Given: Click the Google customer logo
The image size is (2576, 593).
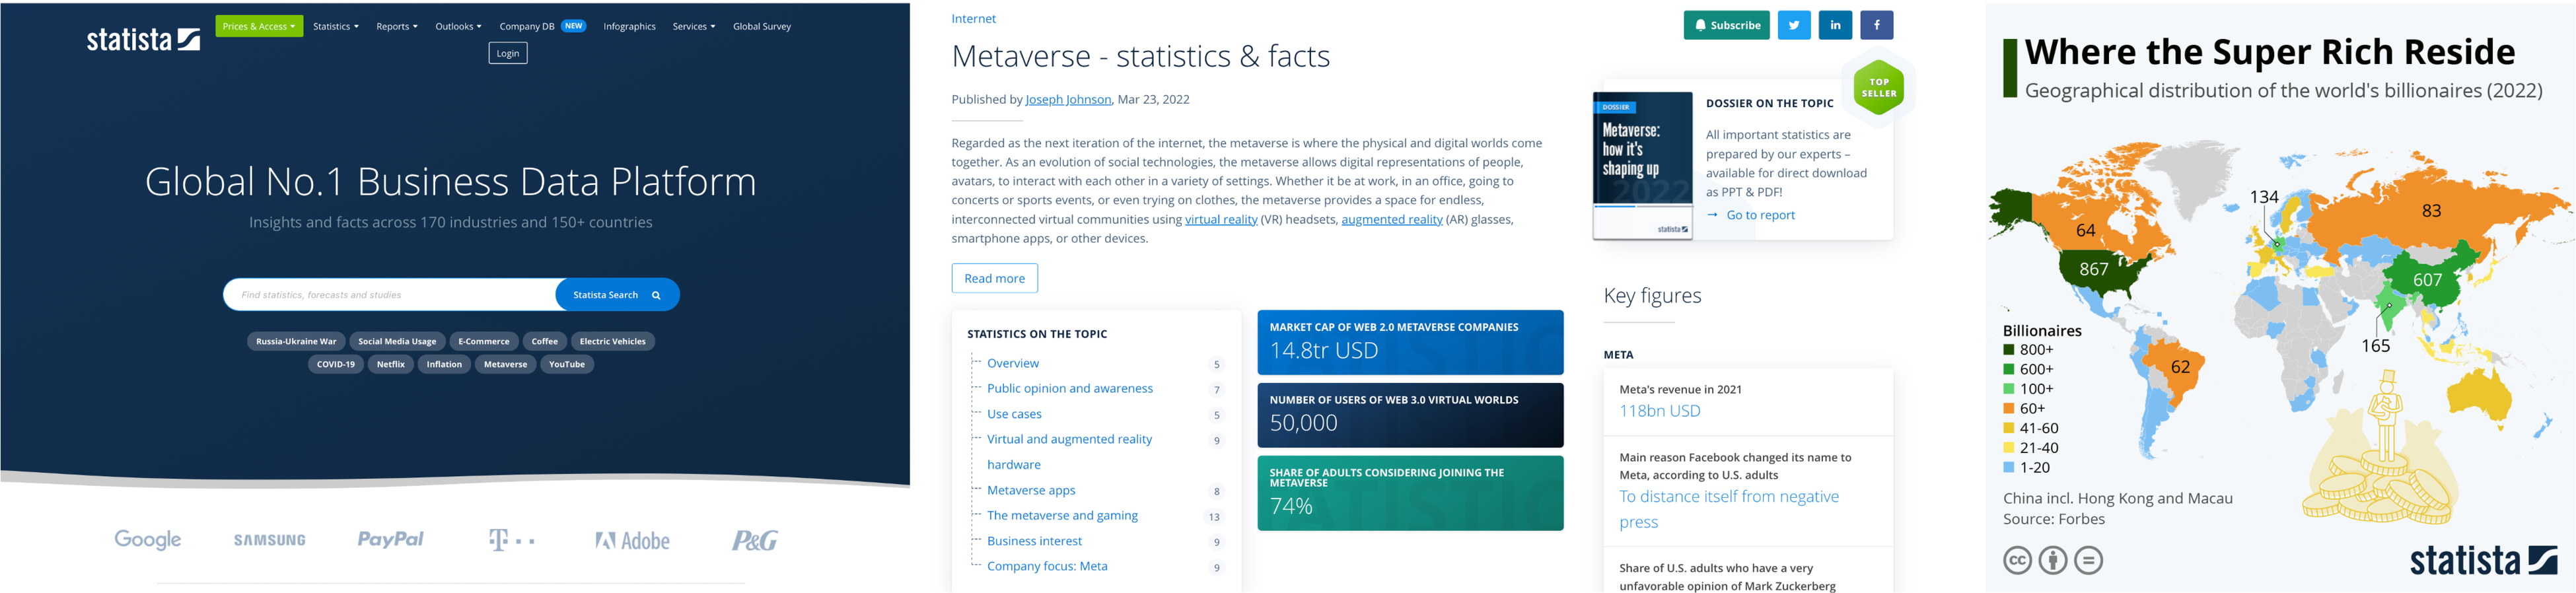Looking at the screenshot, I should (148, 540).
